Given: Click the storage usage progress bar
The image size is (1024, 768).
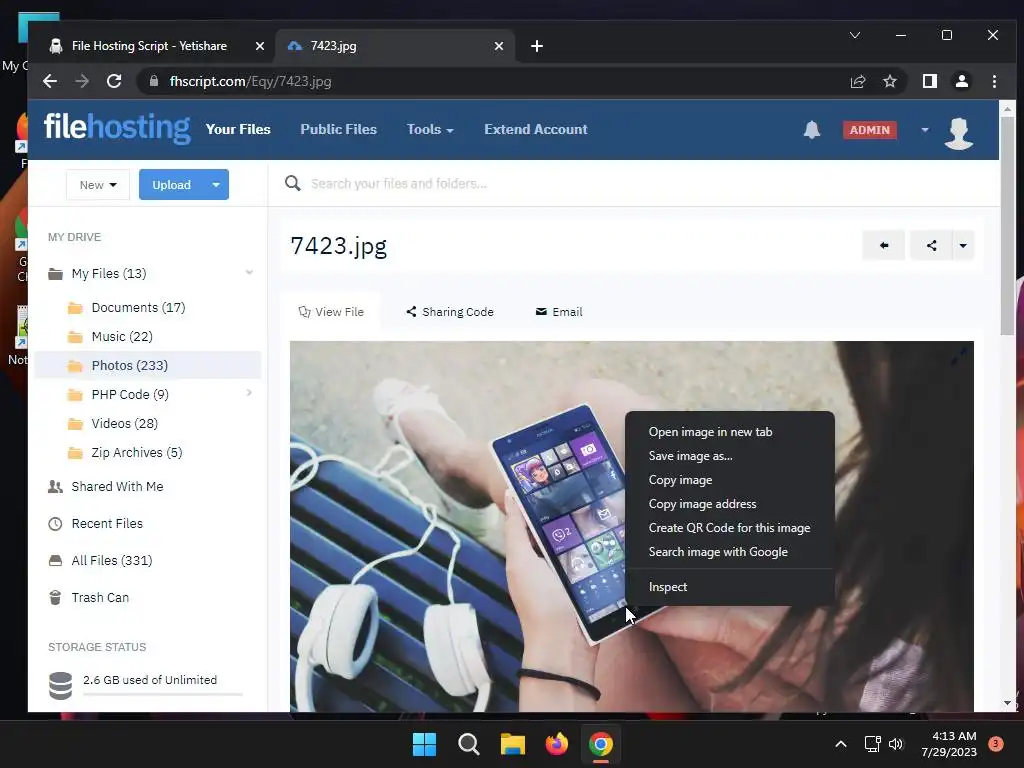Looking at the screenshot, I should coord(163,694).
